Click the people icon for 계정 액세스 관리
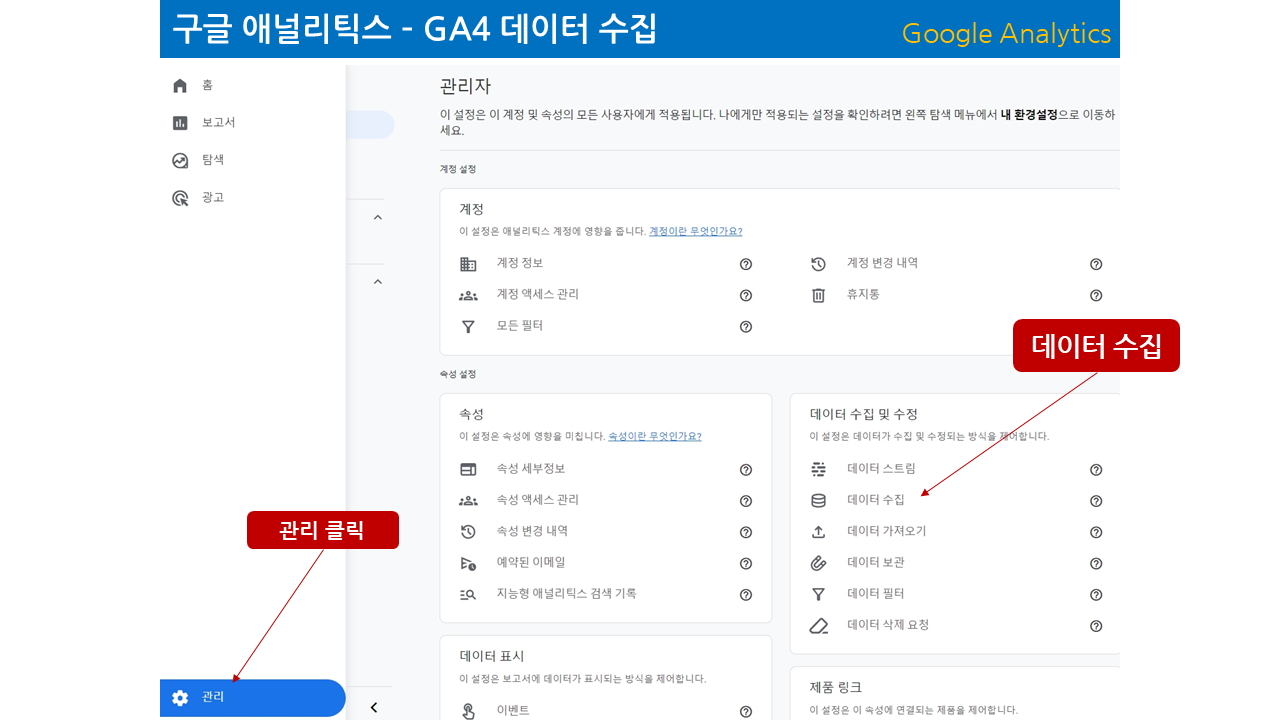Image resolution: width=1280 pixels, height=720 pixels. [x=468, y=295]
